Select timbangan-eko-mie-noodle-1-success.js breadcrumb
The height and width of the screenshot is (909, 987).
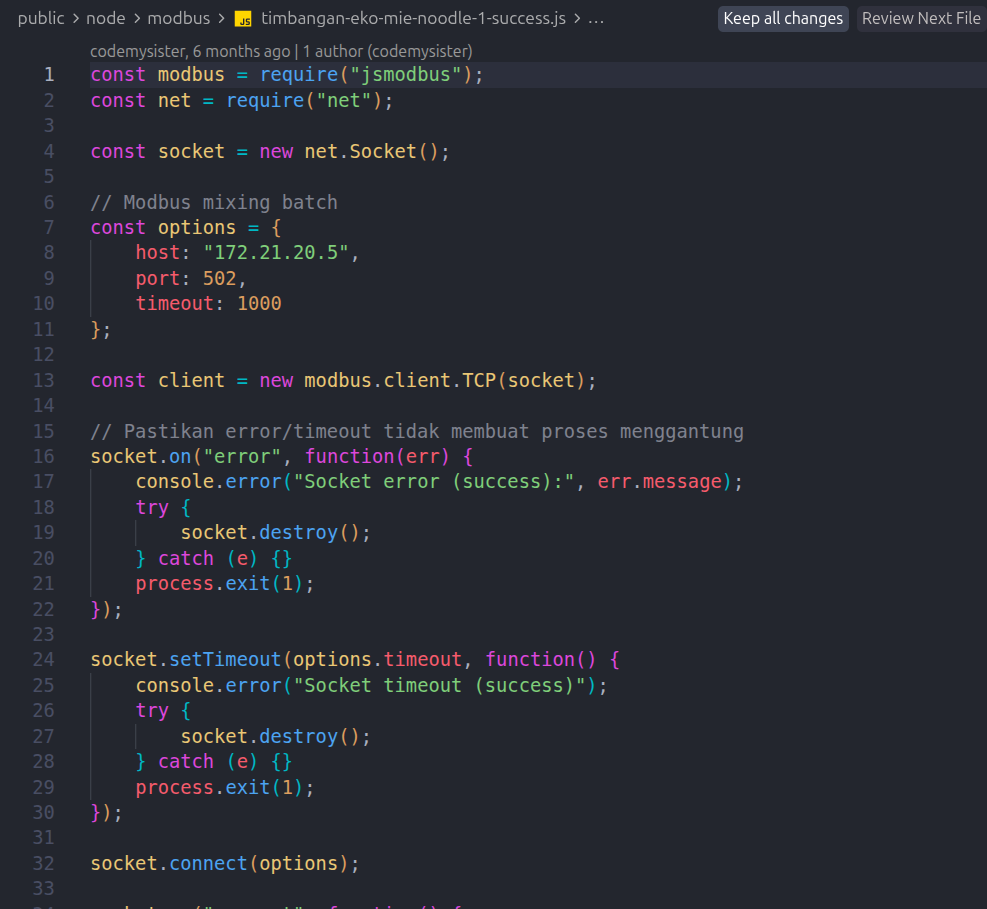click(414, 18)
